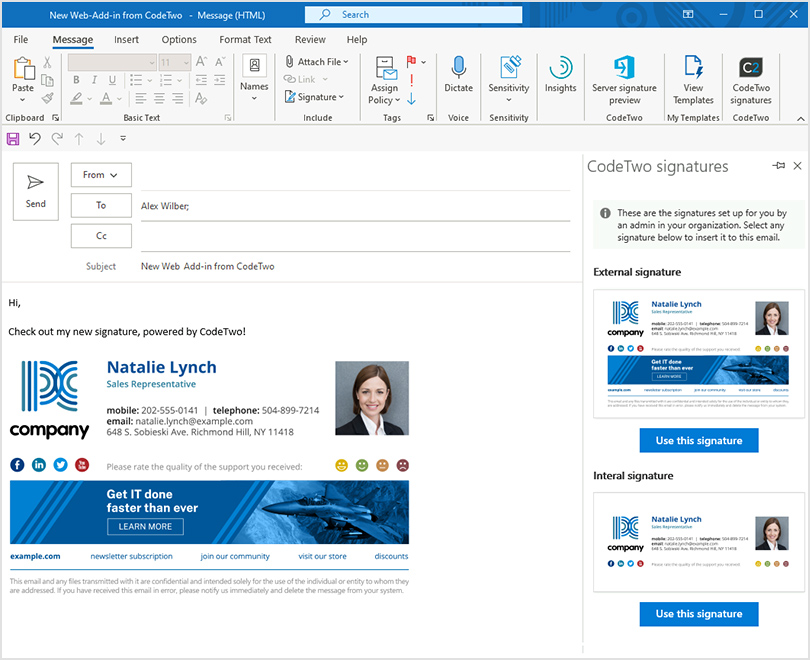The width and height of the screenshot is (810, 660).
Task: Use the External signature button
Action: pyautogui.click(x=698, y=440)
